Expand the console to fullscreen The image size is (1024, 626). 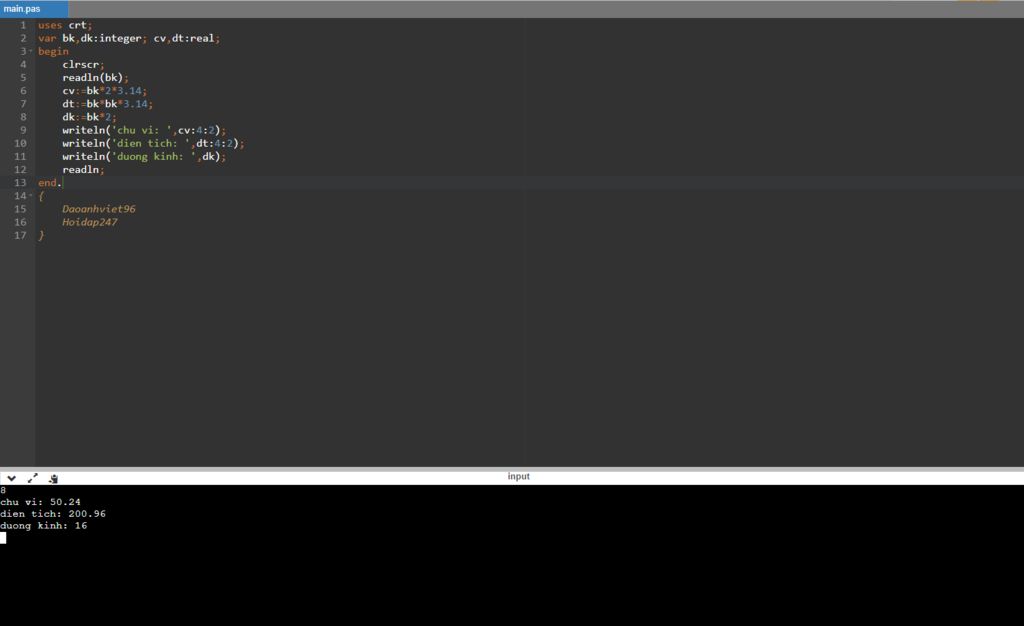coord(33,478)
